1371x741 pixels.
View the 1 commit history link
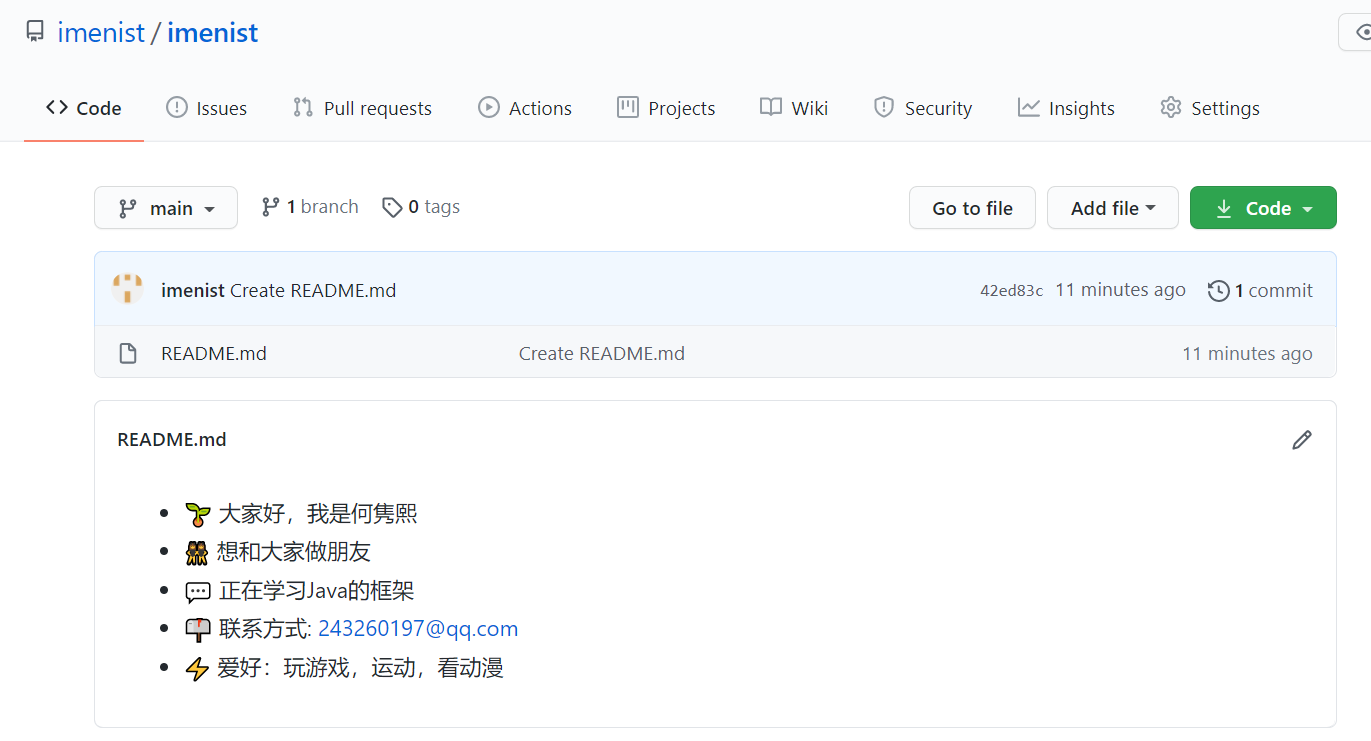pos(1261,291)
